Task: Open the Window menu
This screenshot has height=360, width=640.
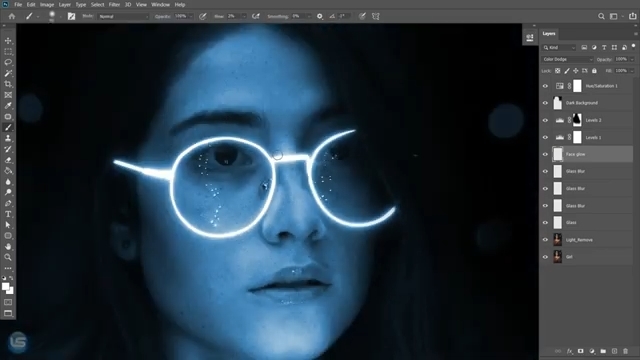Action: tap(160, 4)
